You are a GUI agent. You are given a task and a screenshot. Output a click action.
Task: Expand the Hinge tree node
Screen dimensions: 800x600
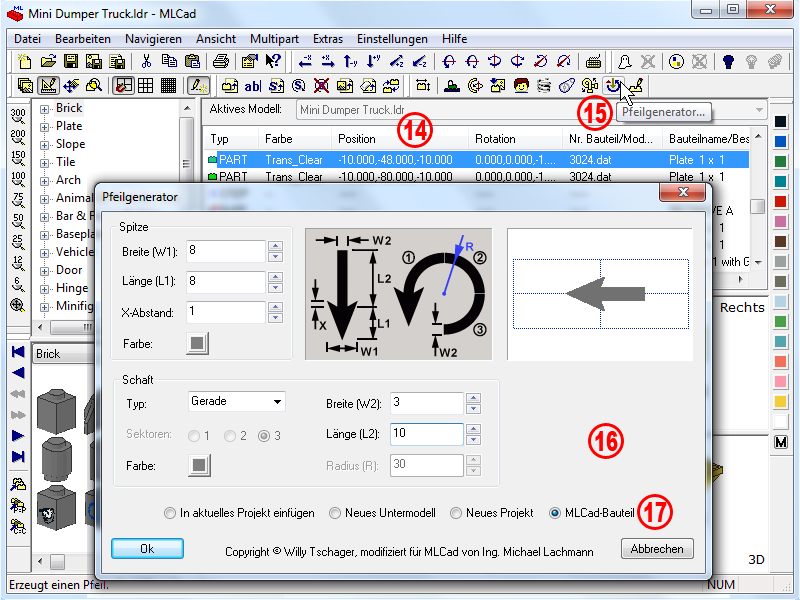pos(44,289)
